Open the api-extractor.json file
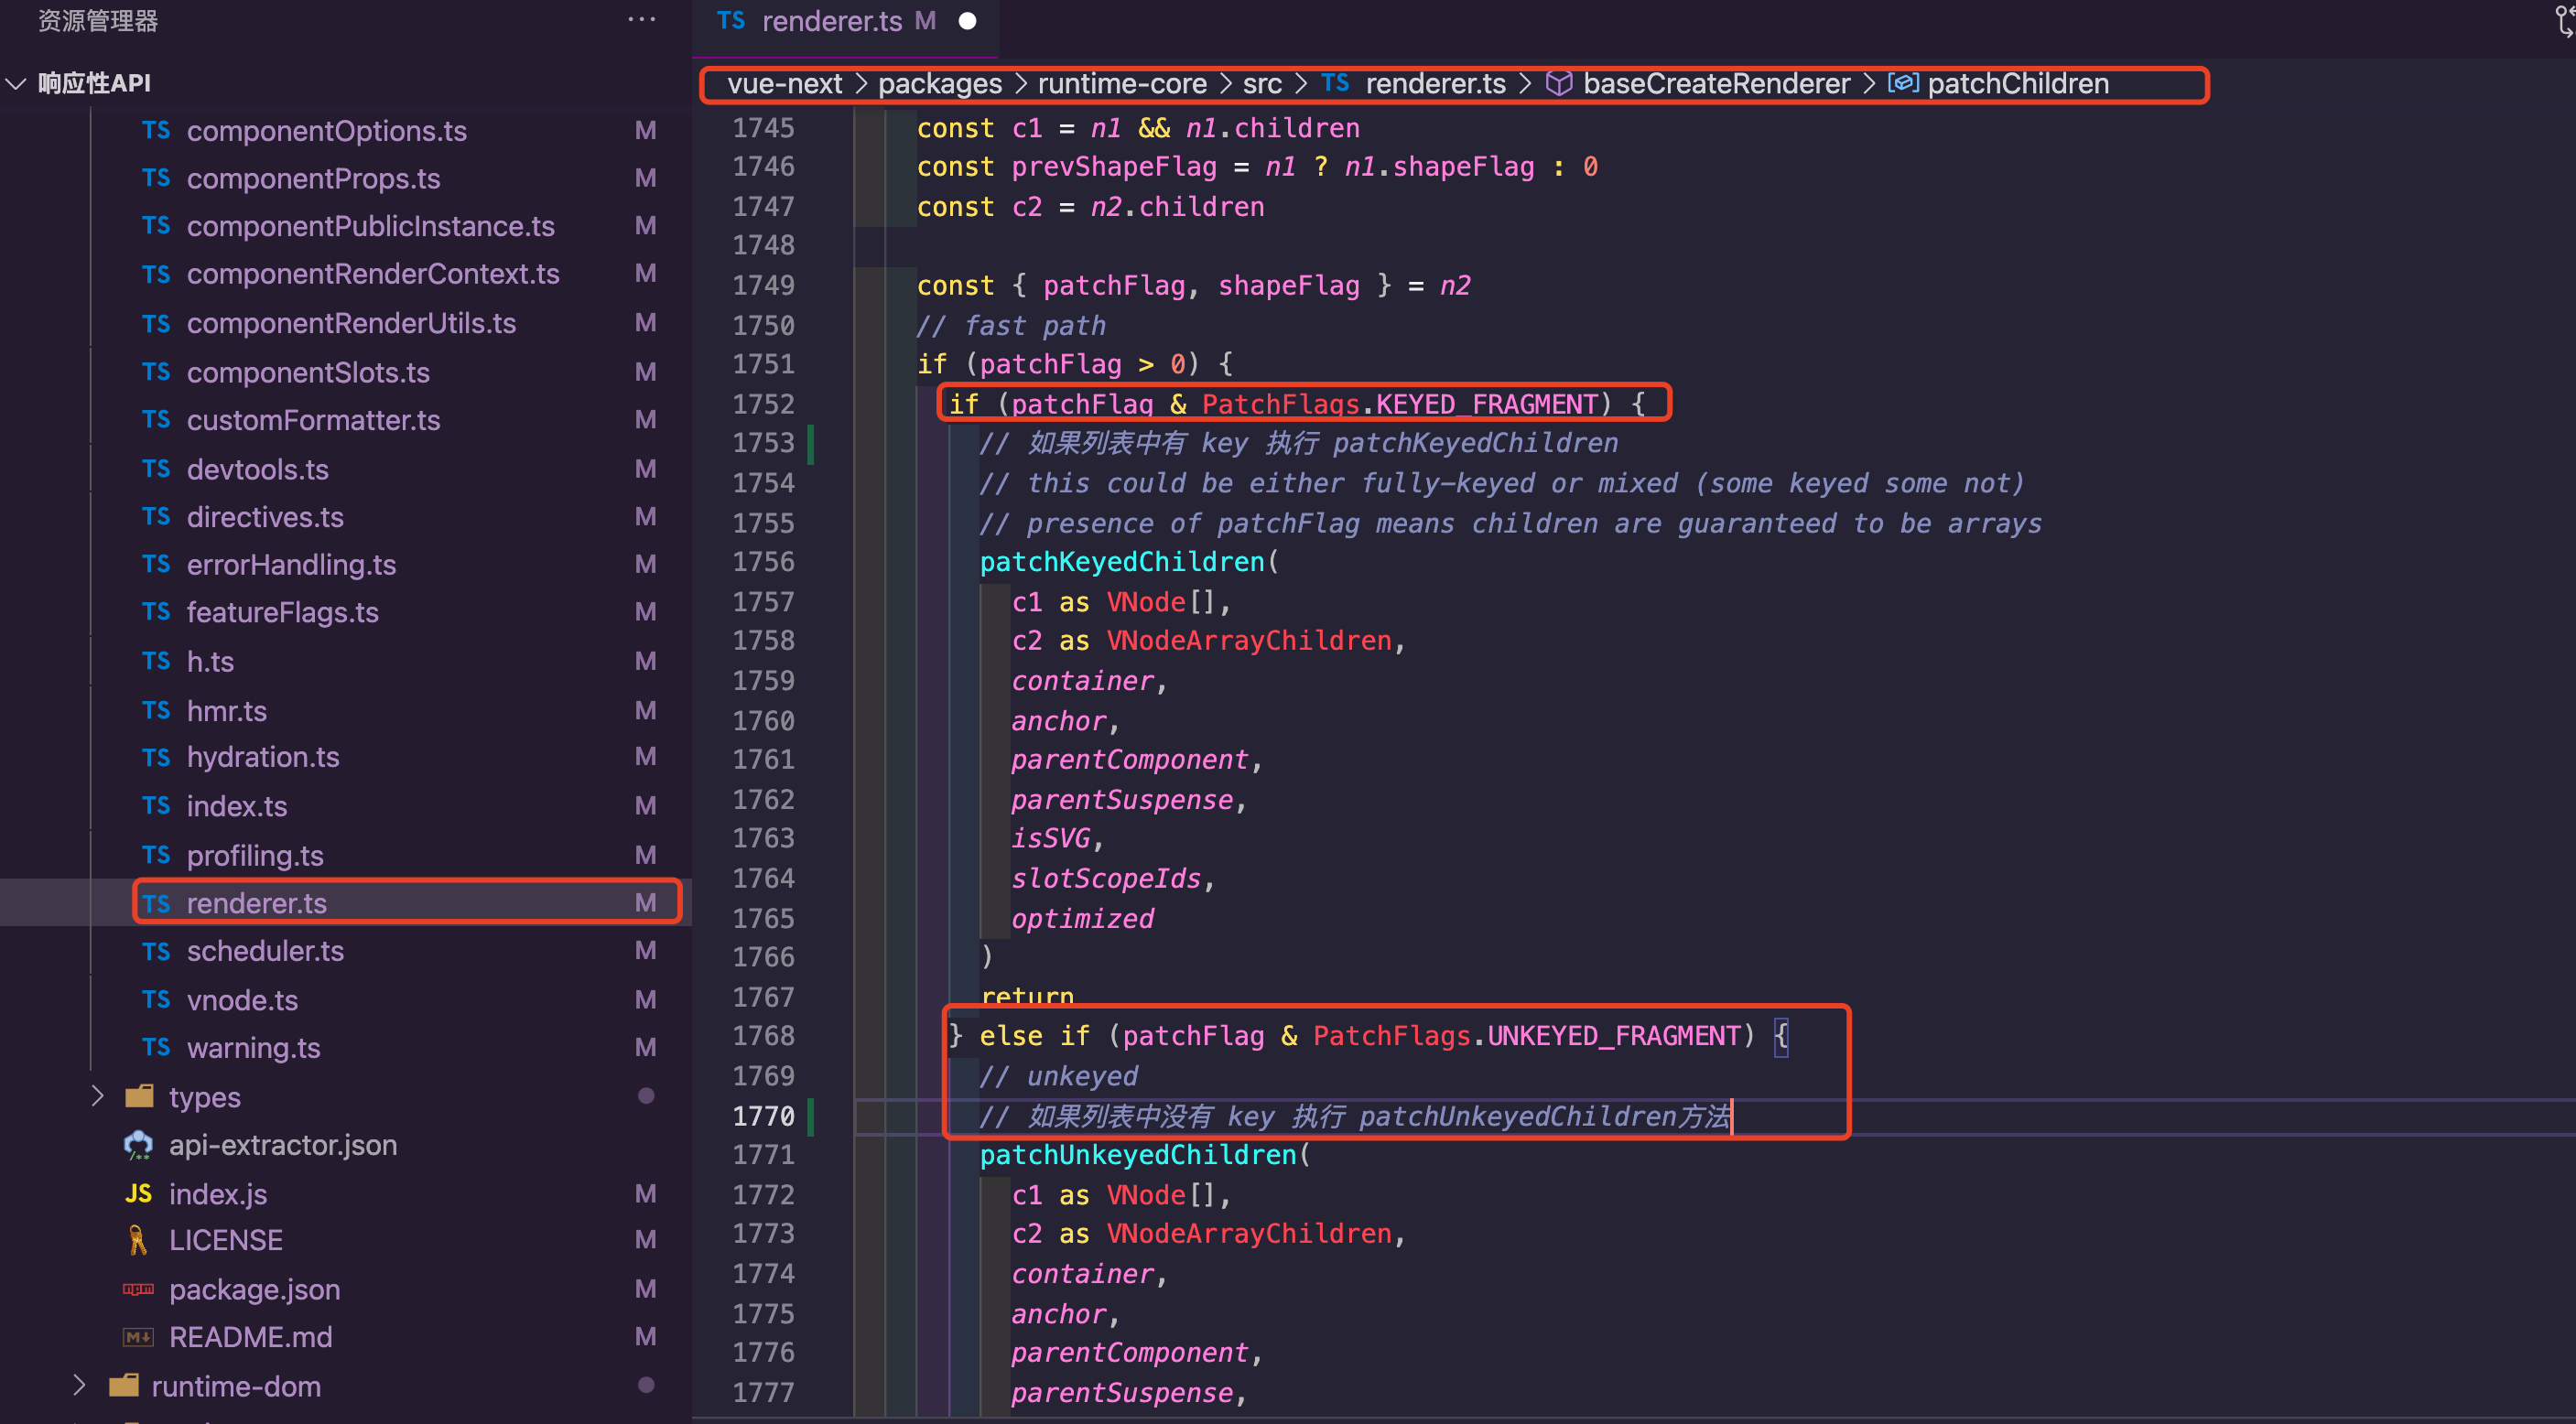 (x=282, y=1145)
